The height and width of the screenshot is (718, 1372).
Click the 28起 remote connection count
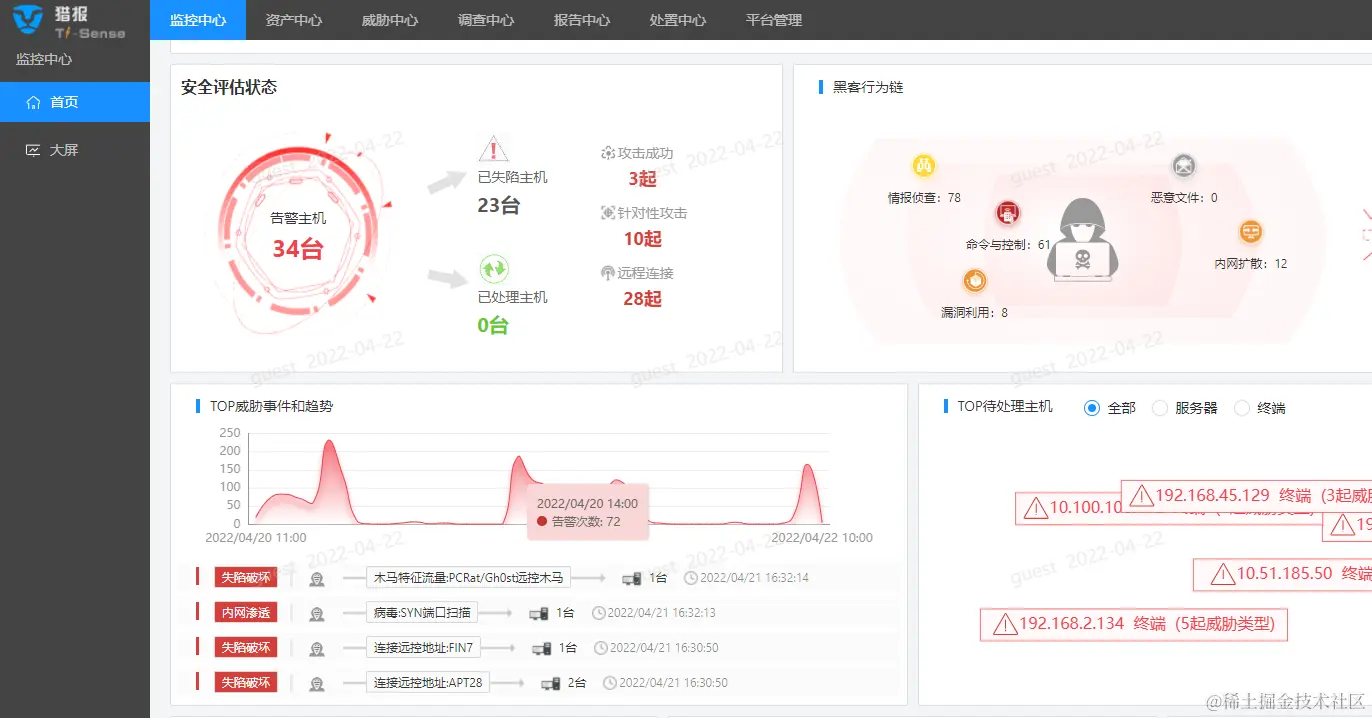(x=642, y=299)
